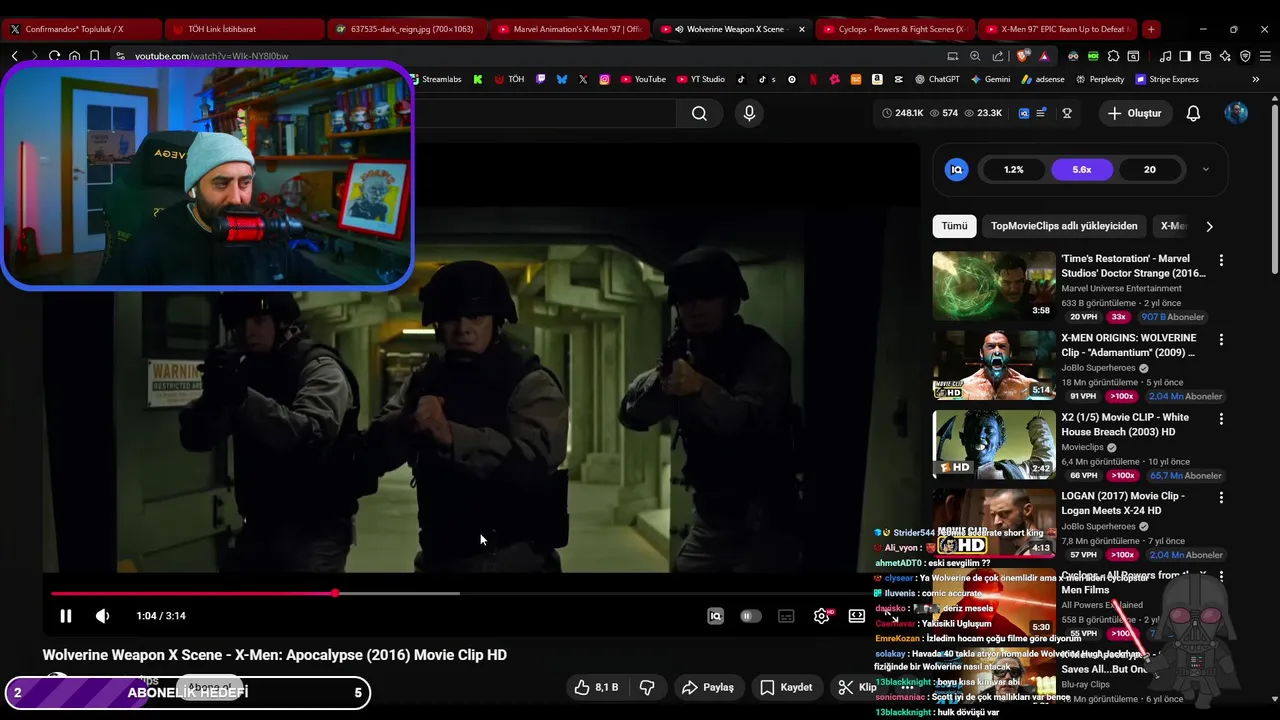Open account avatar menu

point(1236,113)
